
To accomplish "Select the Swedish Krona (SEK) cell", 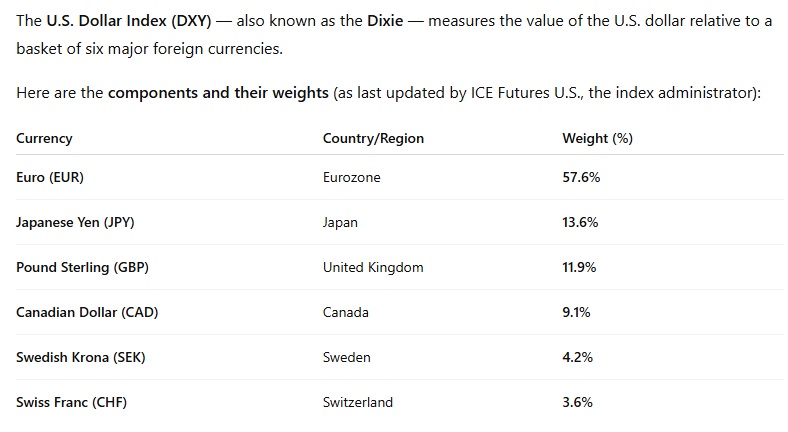I will tap(80, 357).
